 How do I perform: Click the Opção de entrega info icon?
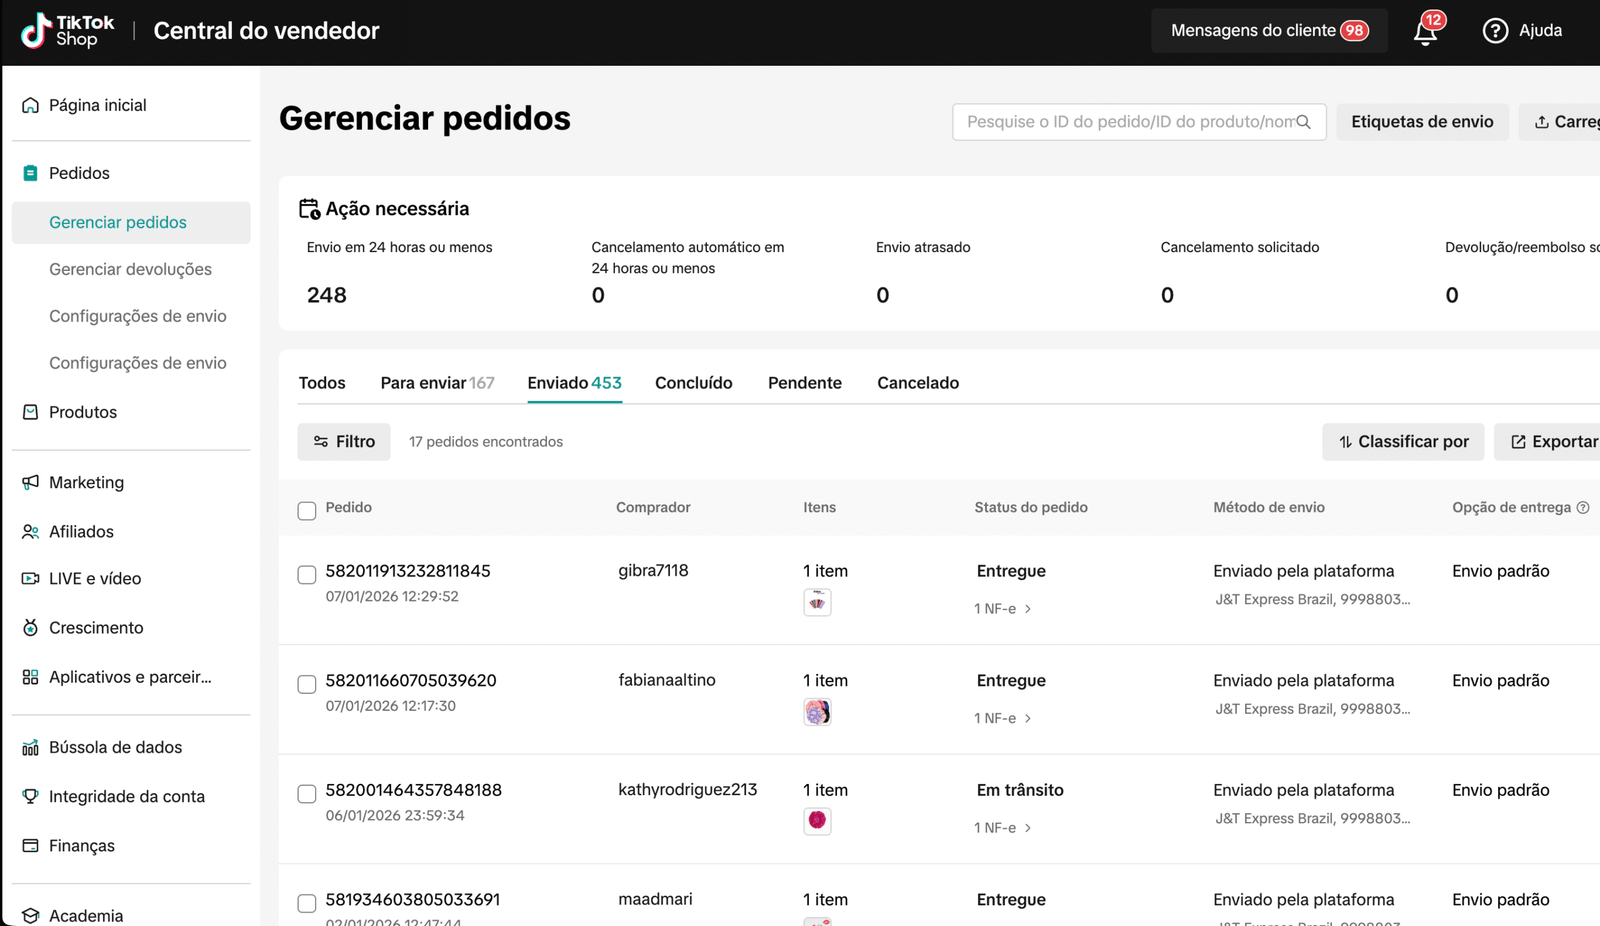(x=1583, y=508)
